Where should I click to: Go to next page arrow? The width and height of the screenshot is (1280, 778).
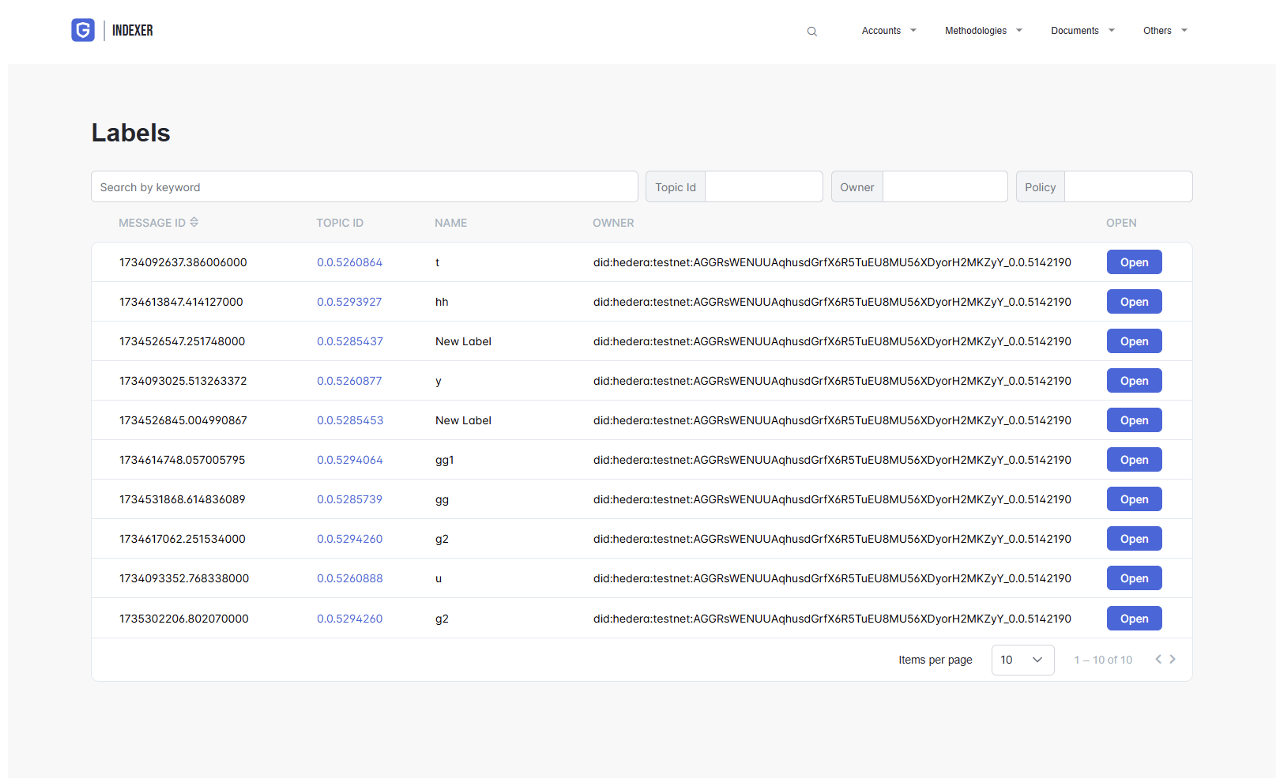click(1173, 659)
